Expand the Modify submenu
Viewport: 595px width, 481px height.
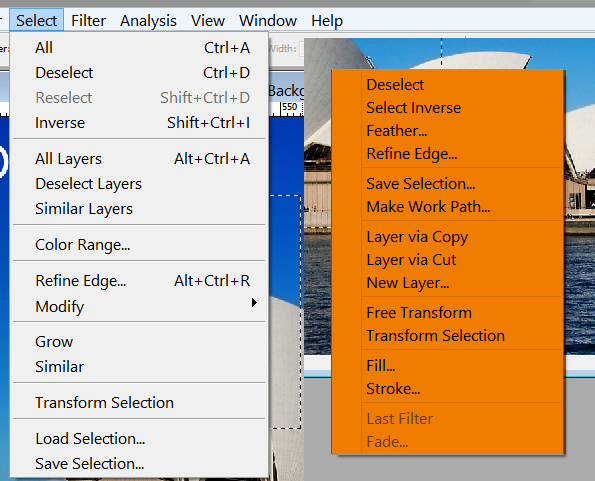pos(139,306)
